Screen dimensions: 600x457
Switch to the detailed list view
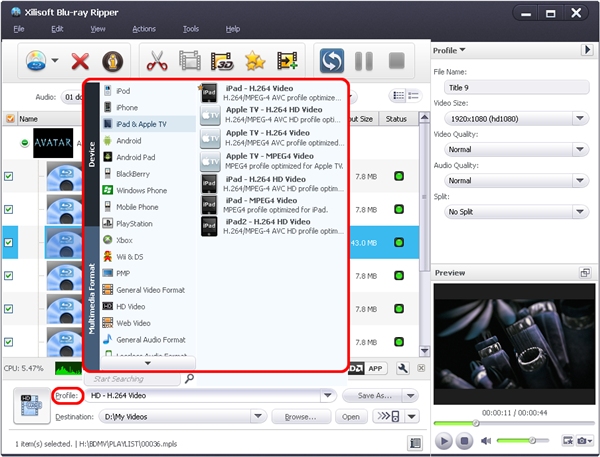[x=413, y=95]
